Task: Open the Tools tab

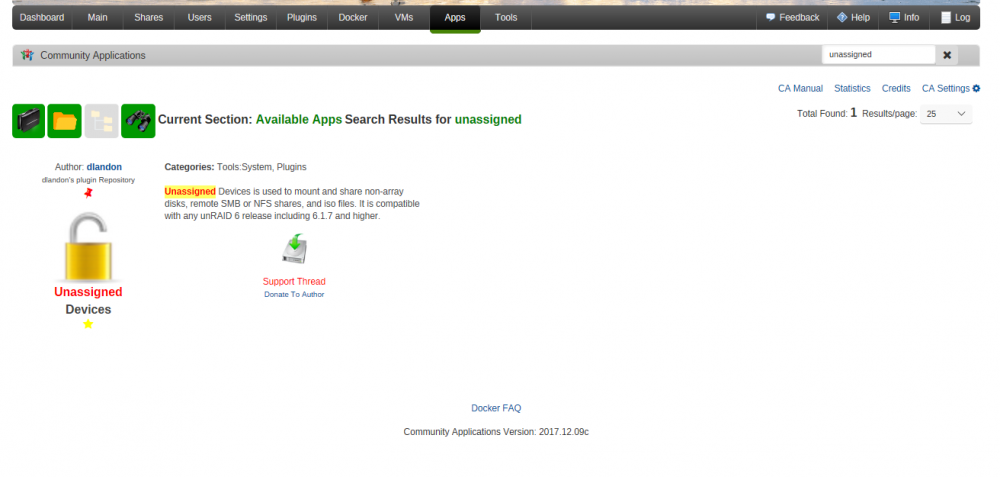Action: (x=506, y=17)
